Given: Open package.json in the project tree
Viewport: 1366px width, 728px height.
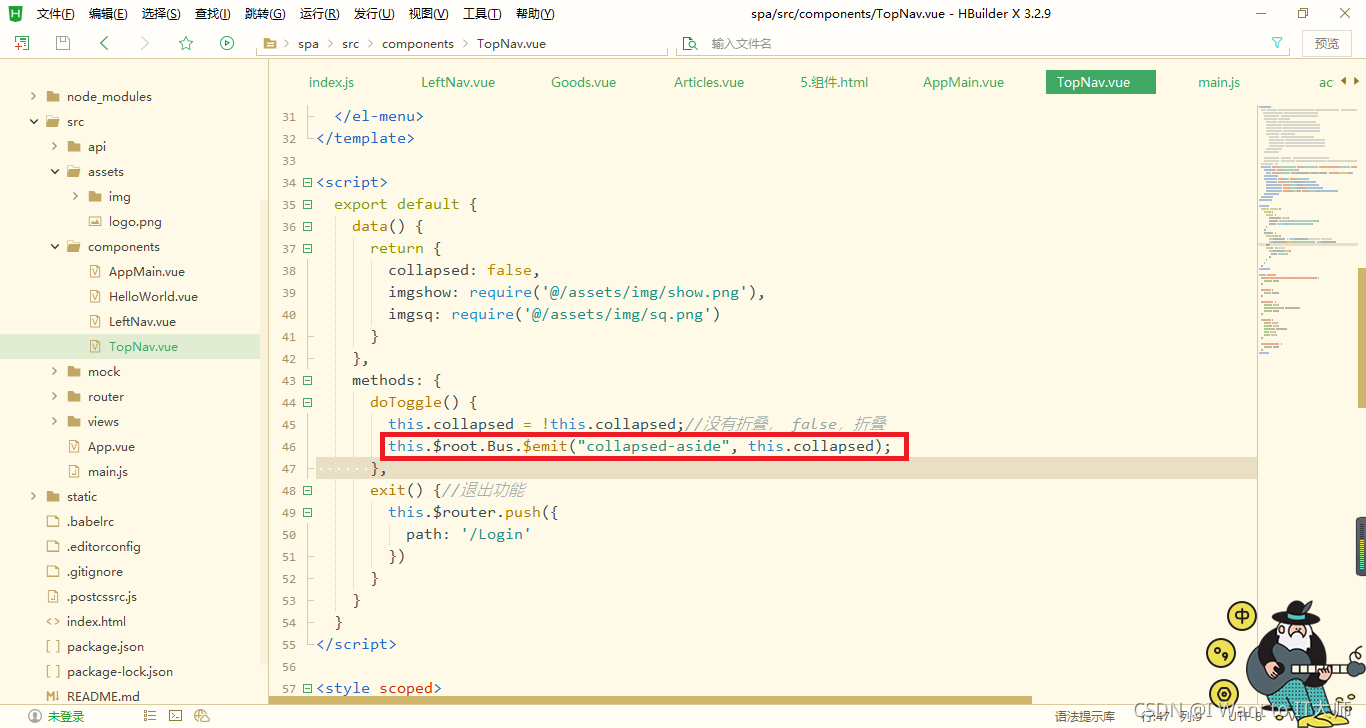Looking at the screenshot, I should [105, 646].
